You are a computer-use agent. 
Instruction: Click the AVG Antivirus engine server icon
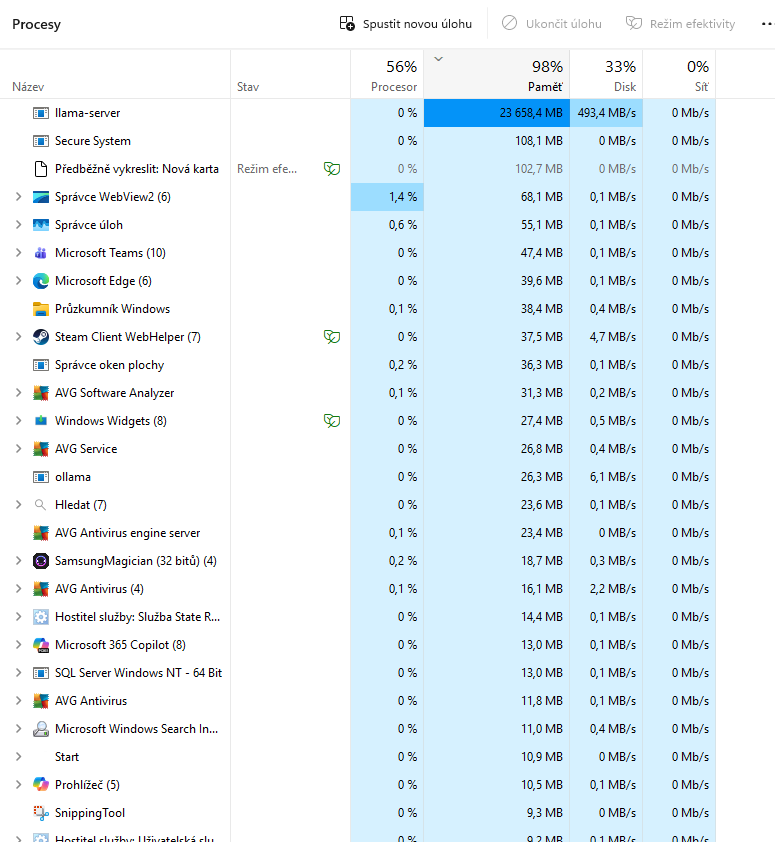click(41, 533)
